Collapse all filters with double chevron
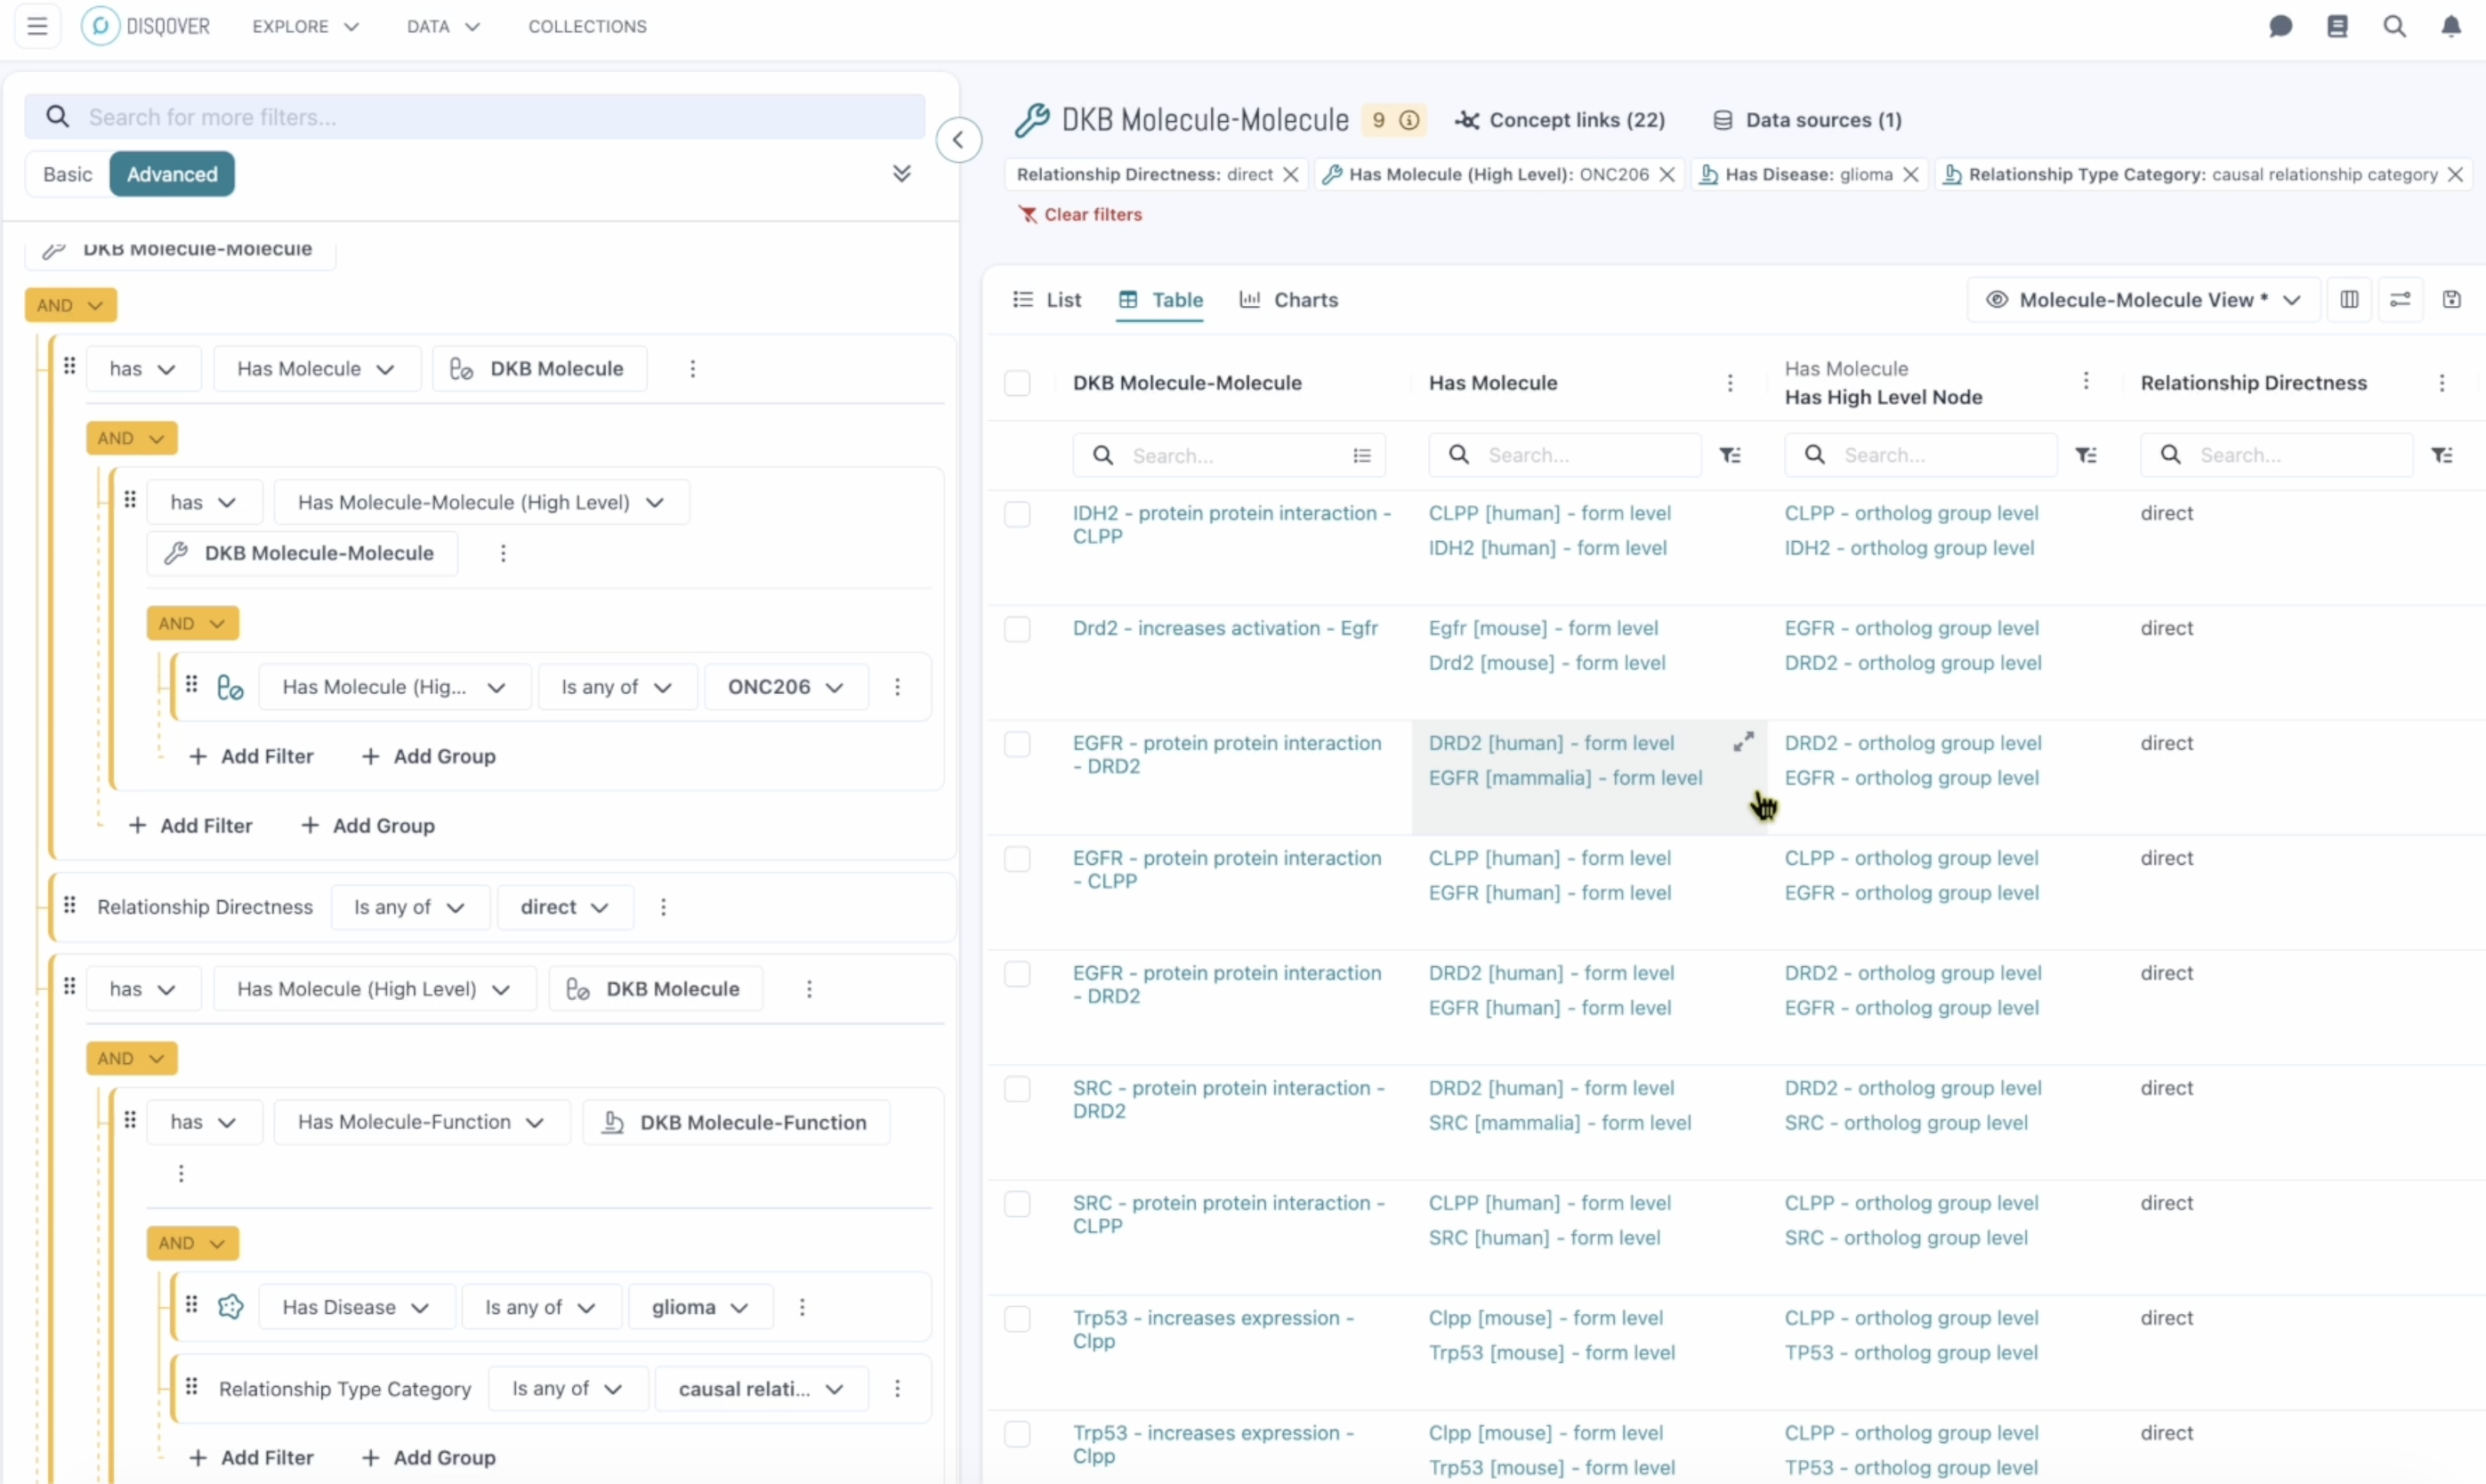Screen dimensions: 2486x1484 point(902,174)
